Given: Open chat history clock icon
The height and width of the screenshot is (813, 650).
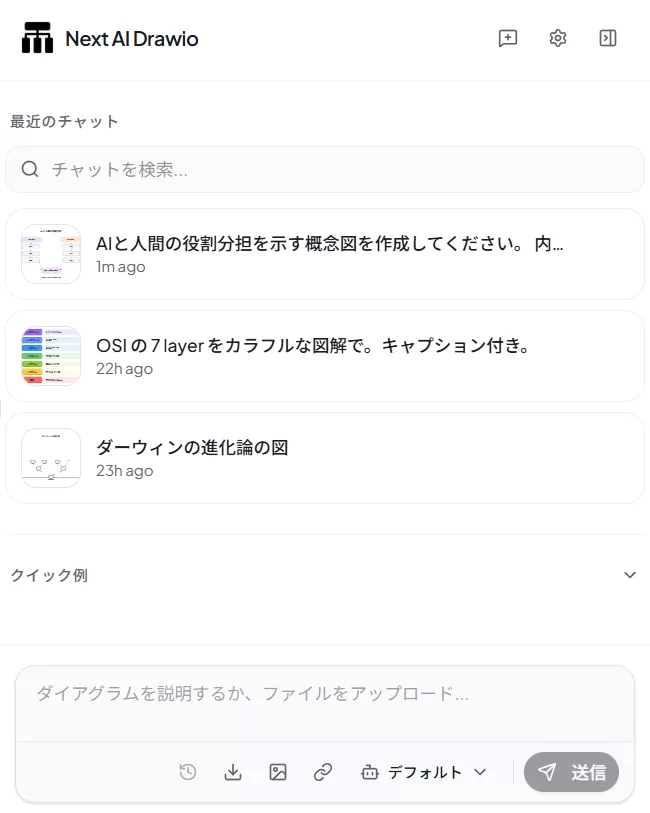Looking at the screenshot, I should 188,772.
